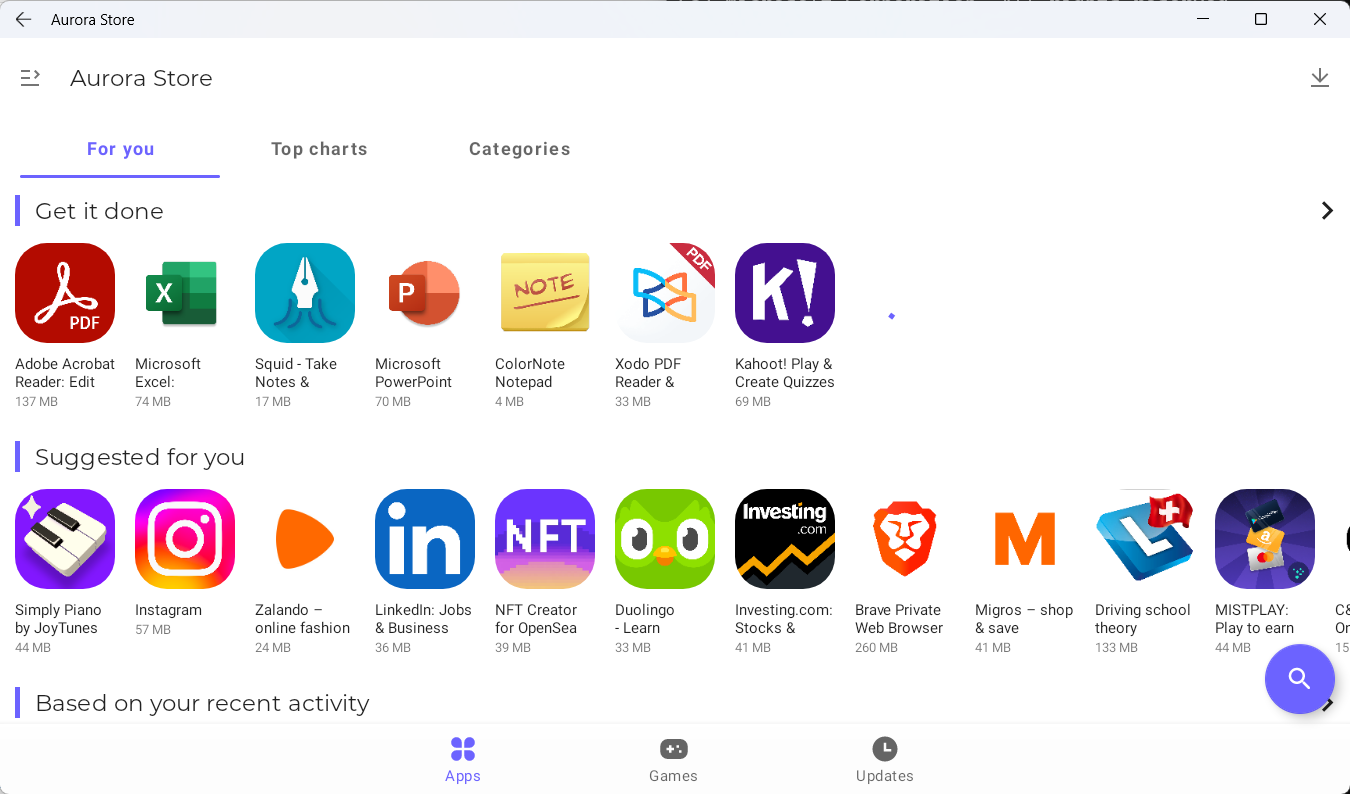Image resolution: width=1350 pixels, height=794 pixels.
Task: Click the Investing.com: Stocks label
Action: (784, 619)
